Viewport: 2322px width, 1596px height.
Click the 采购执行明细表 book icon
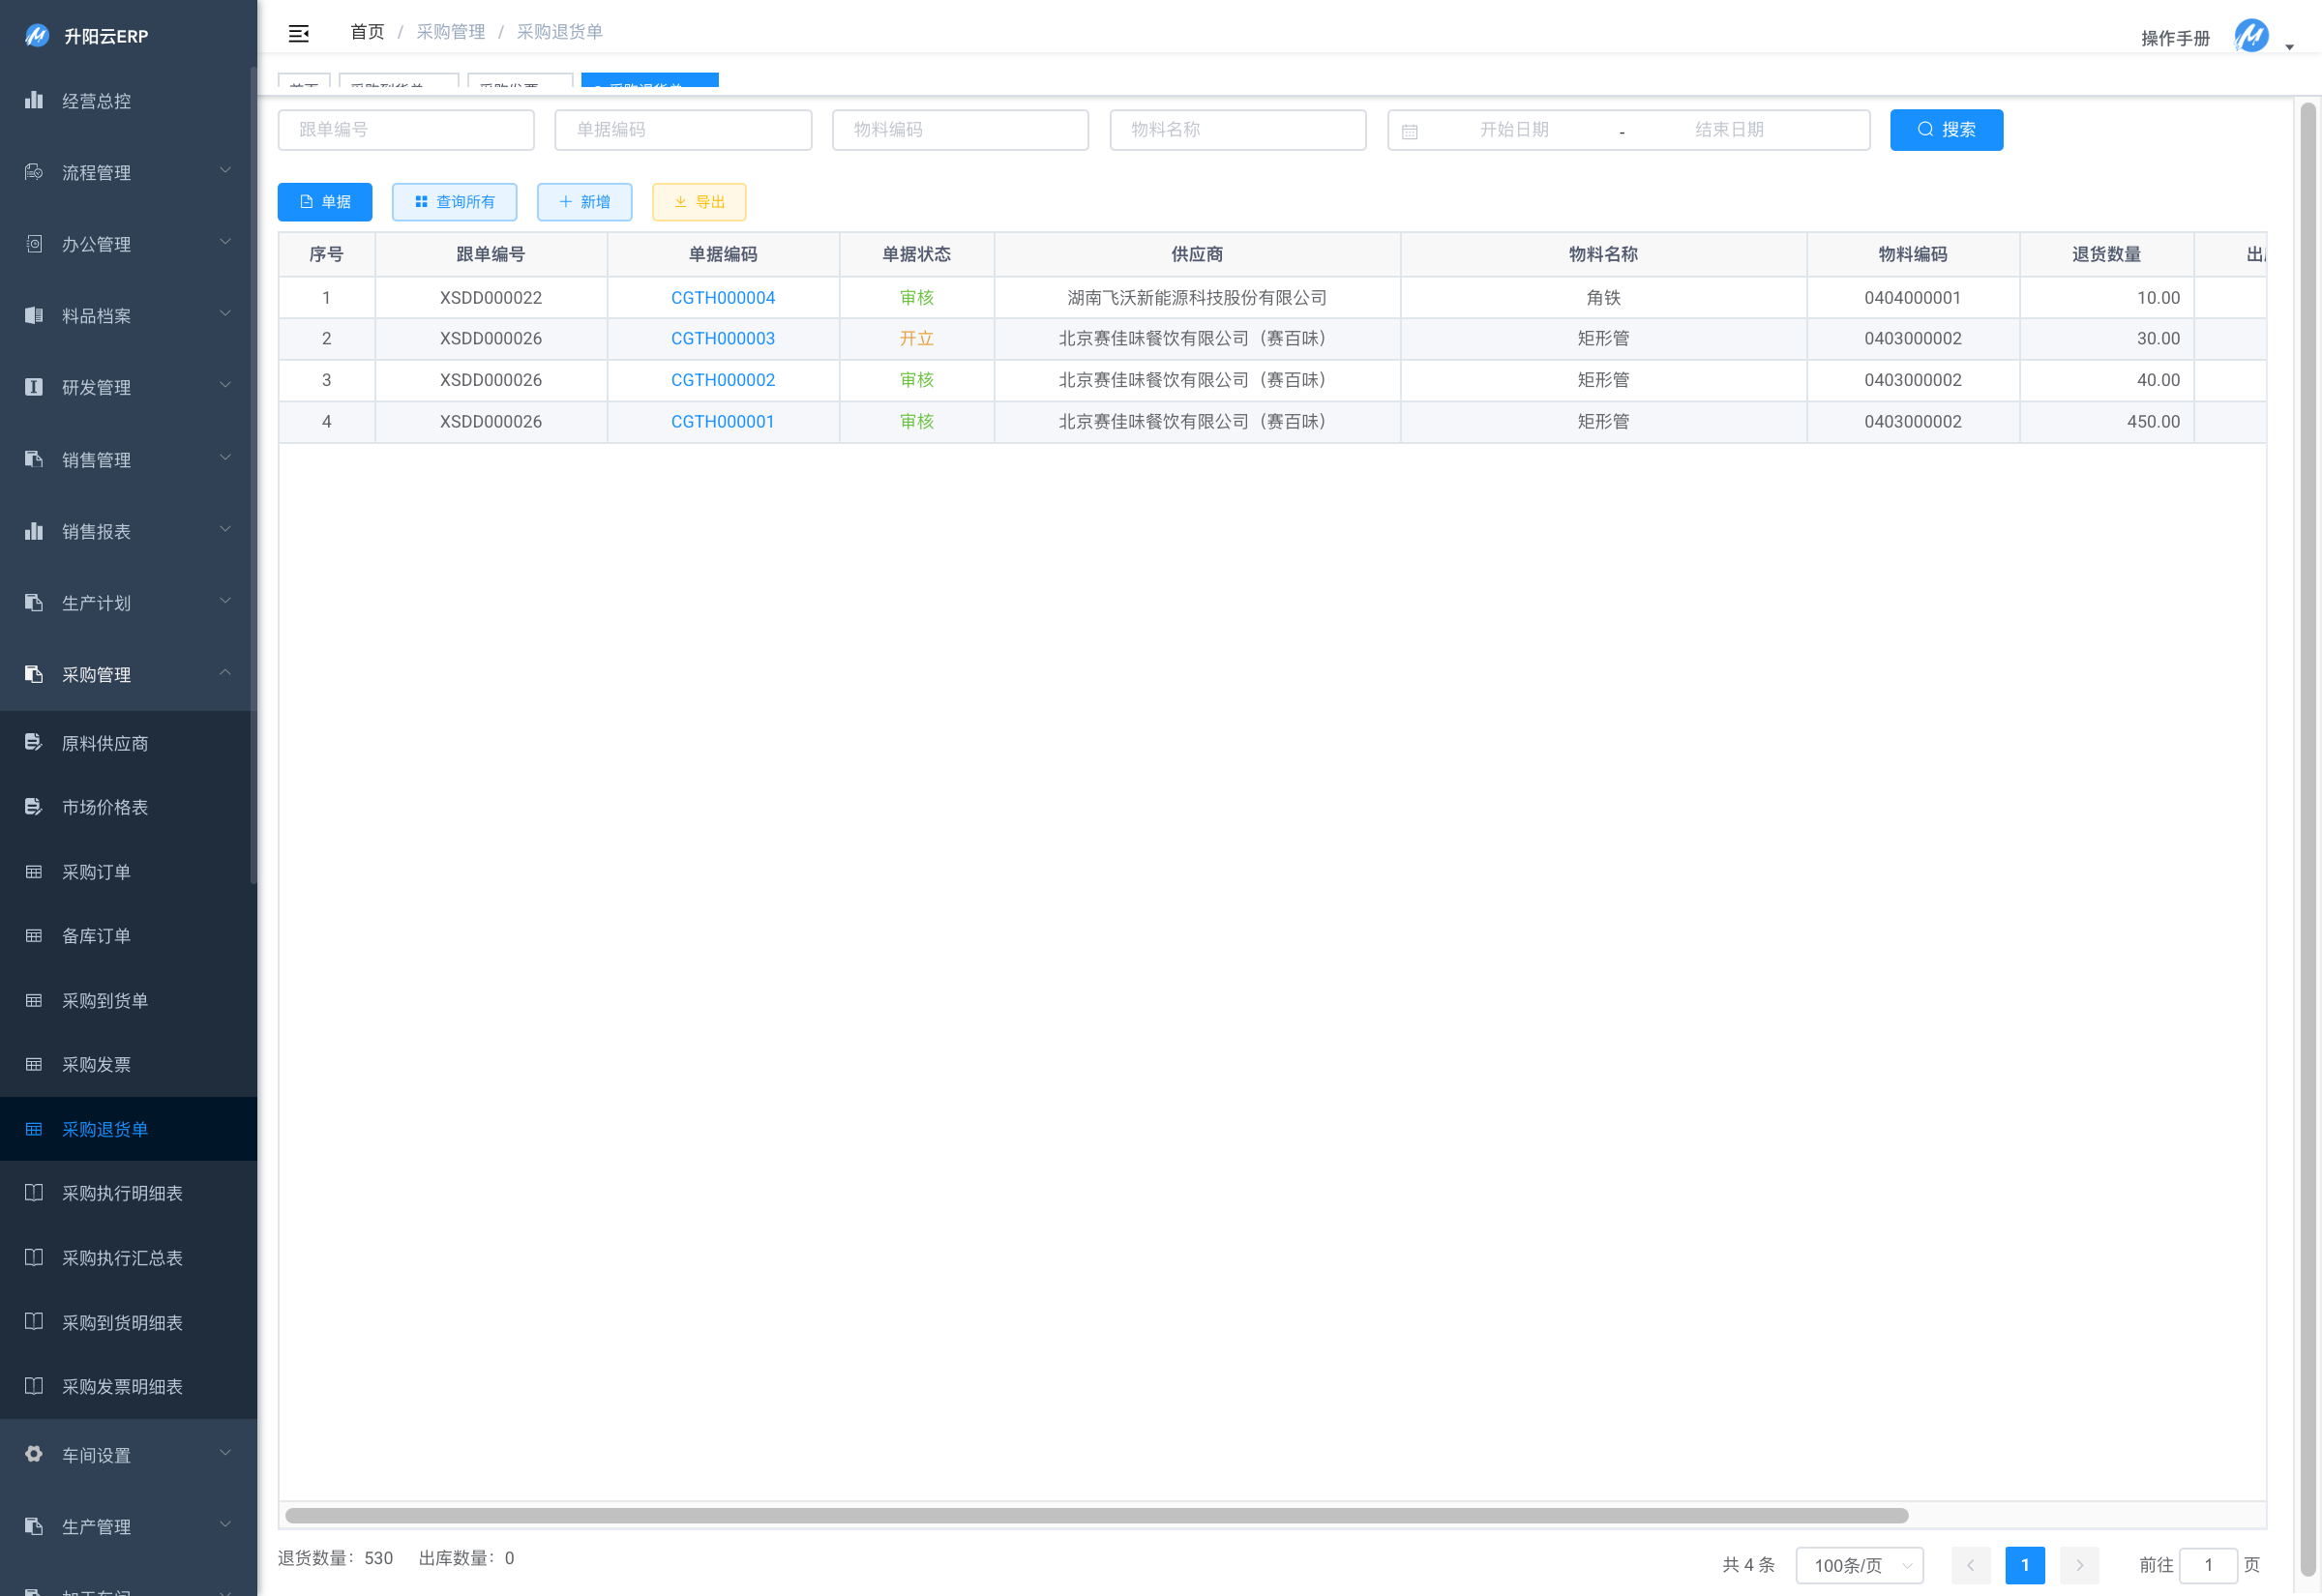point(34,1192)
